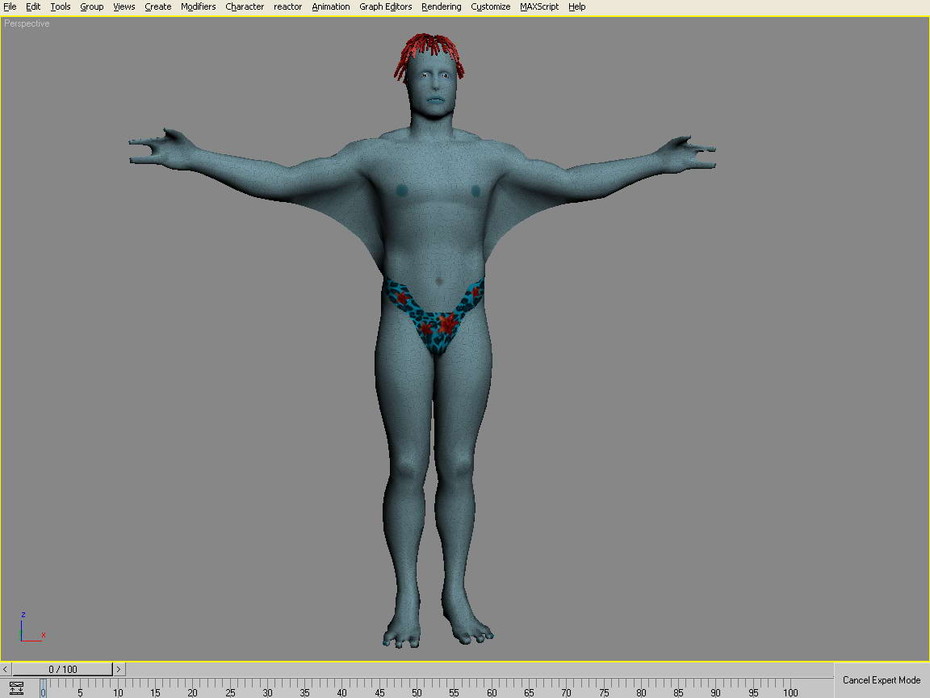
Task: Select the character's red hair object
Action: point(428,45)
